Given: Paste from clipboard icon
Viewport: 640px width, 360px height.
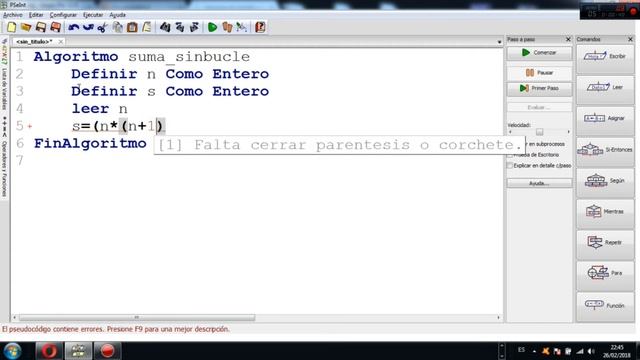Looking at the screenshot, I should [132, 27].
